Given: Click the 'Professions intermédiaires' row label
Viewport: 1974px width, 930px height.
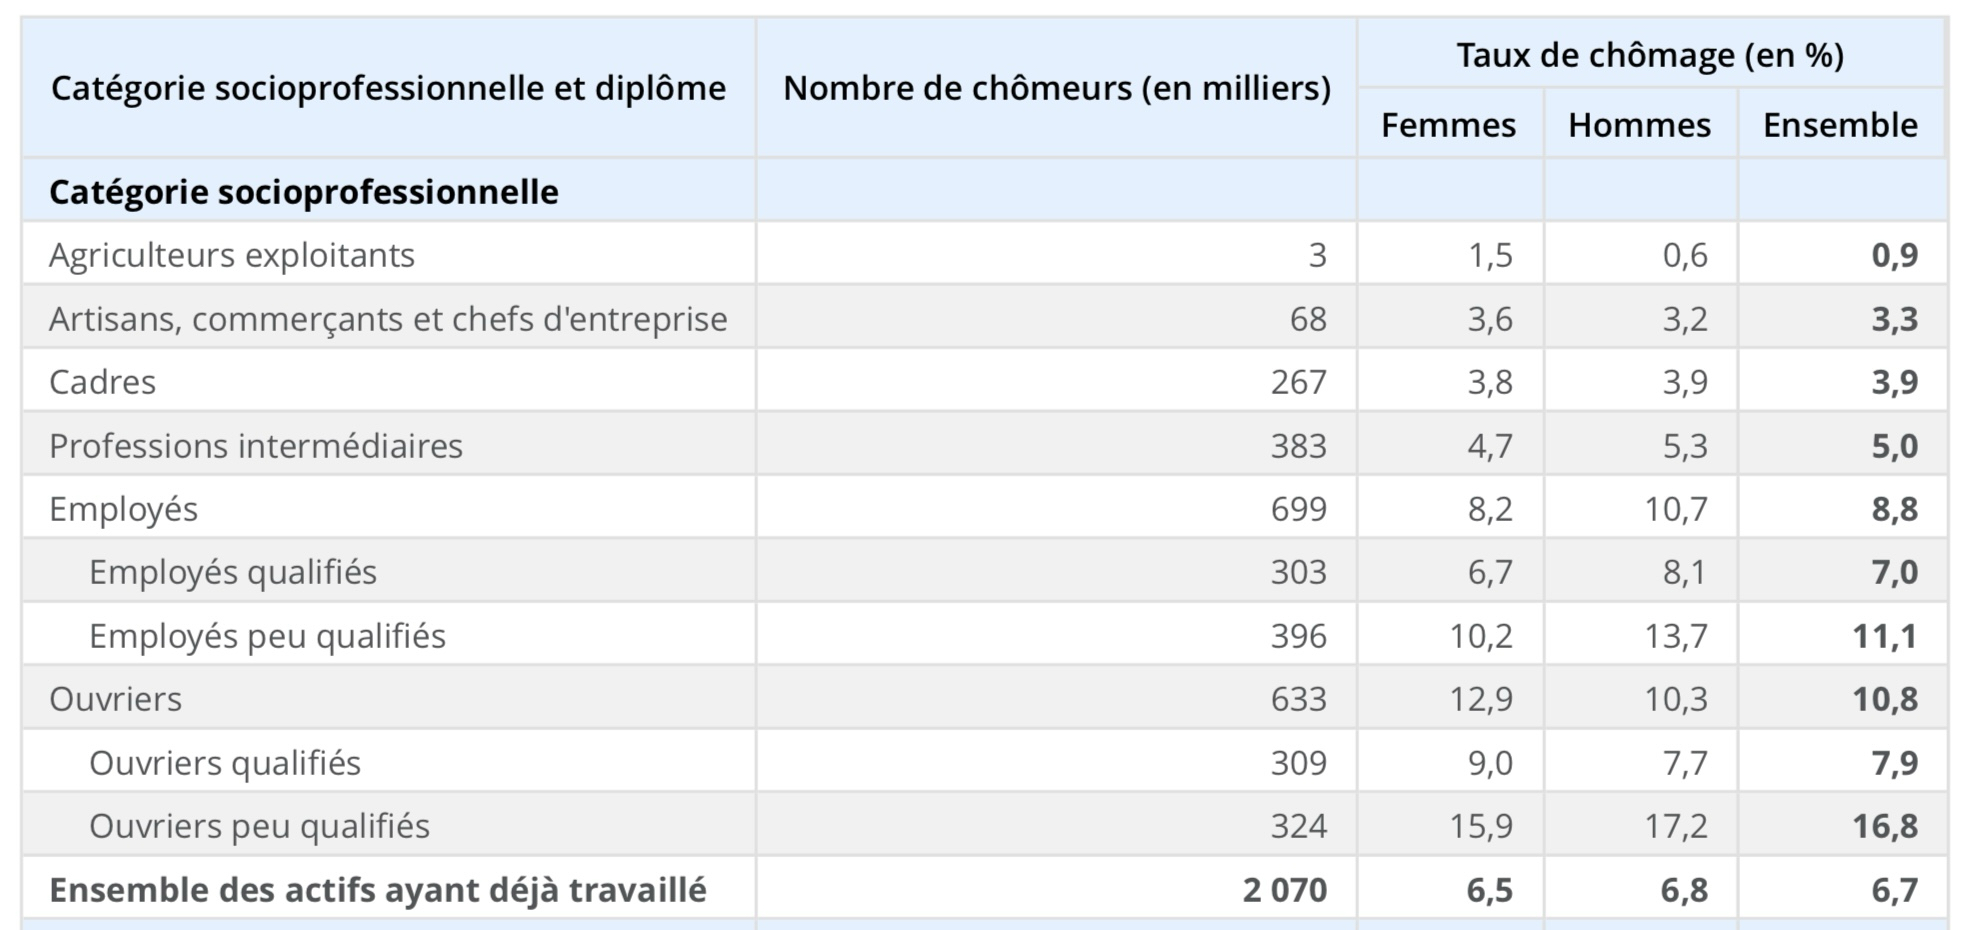Looking at the screenshot, I should point(256,446).
